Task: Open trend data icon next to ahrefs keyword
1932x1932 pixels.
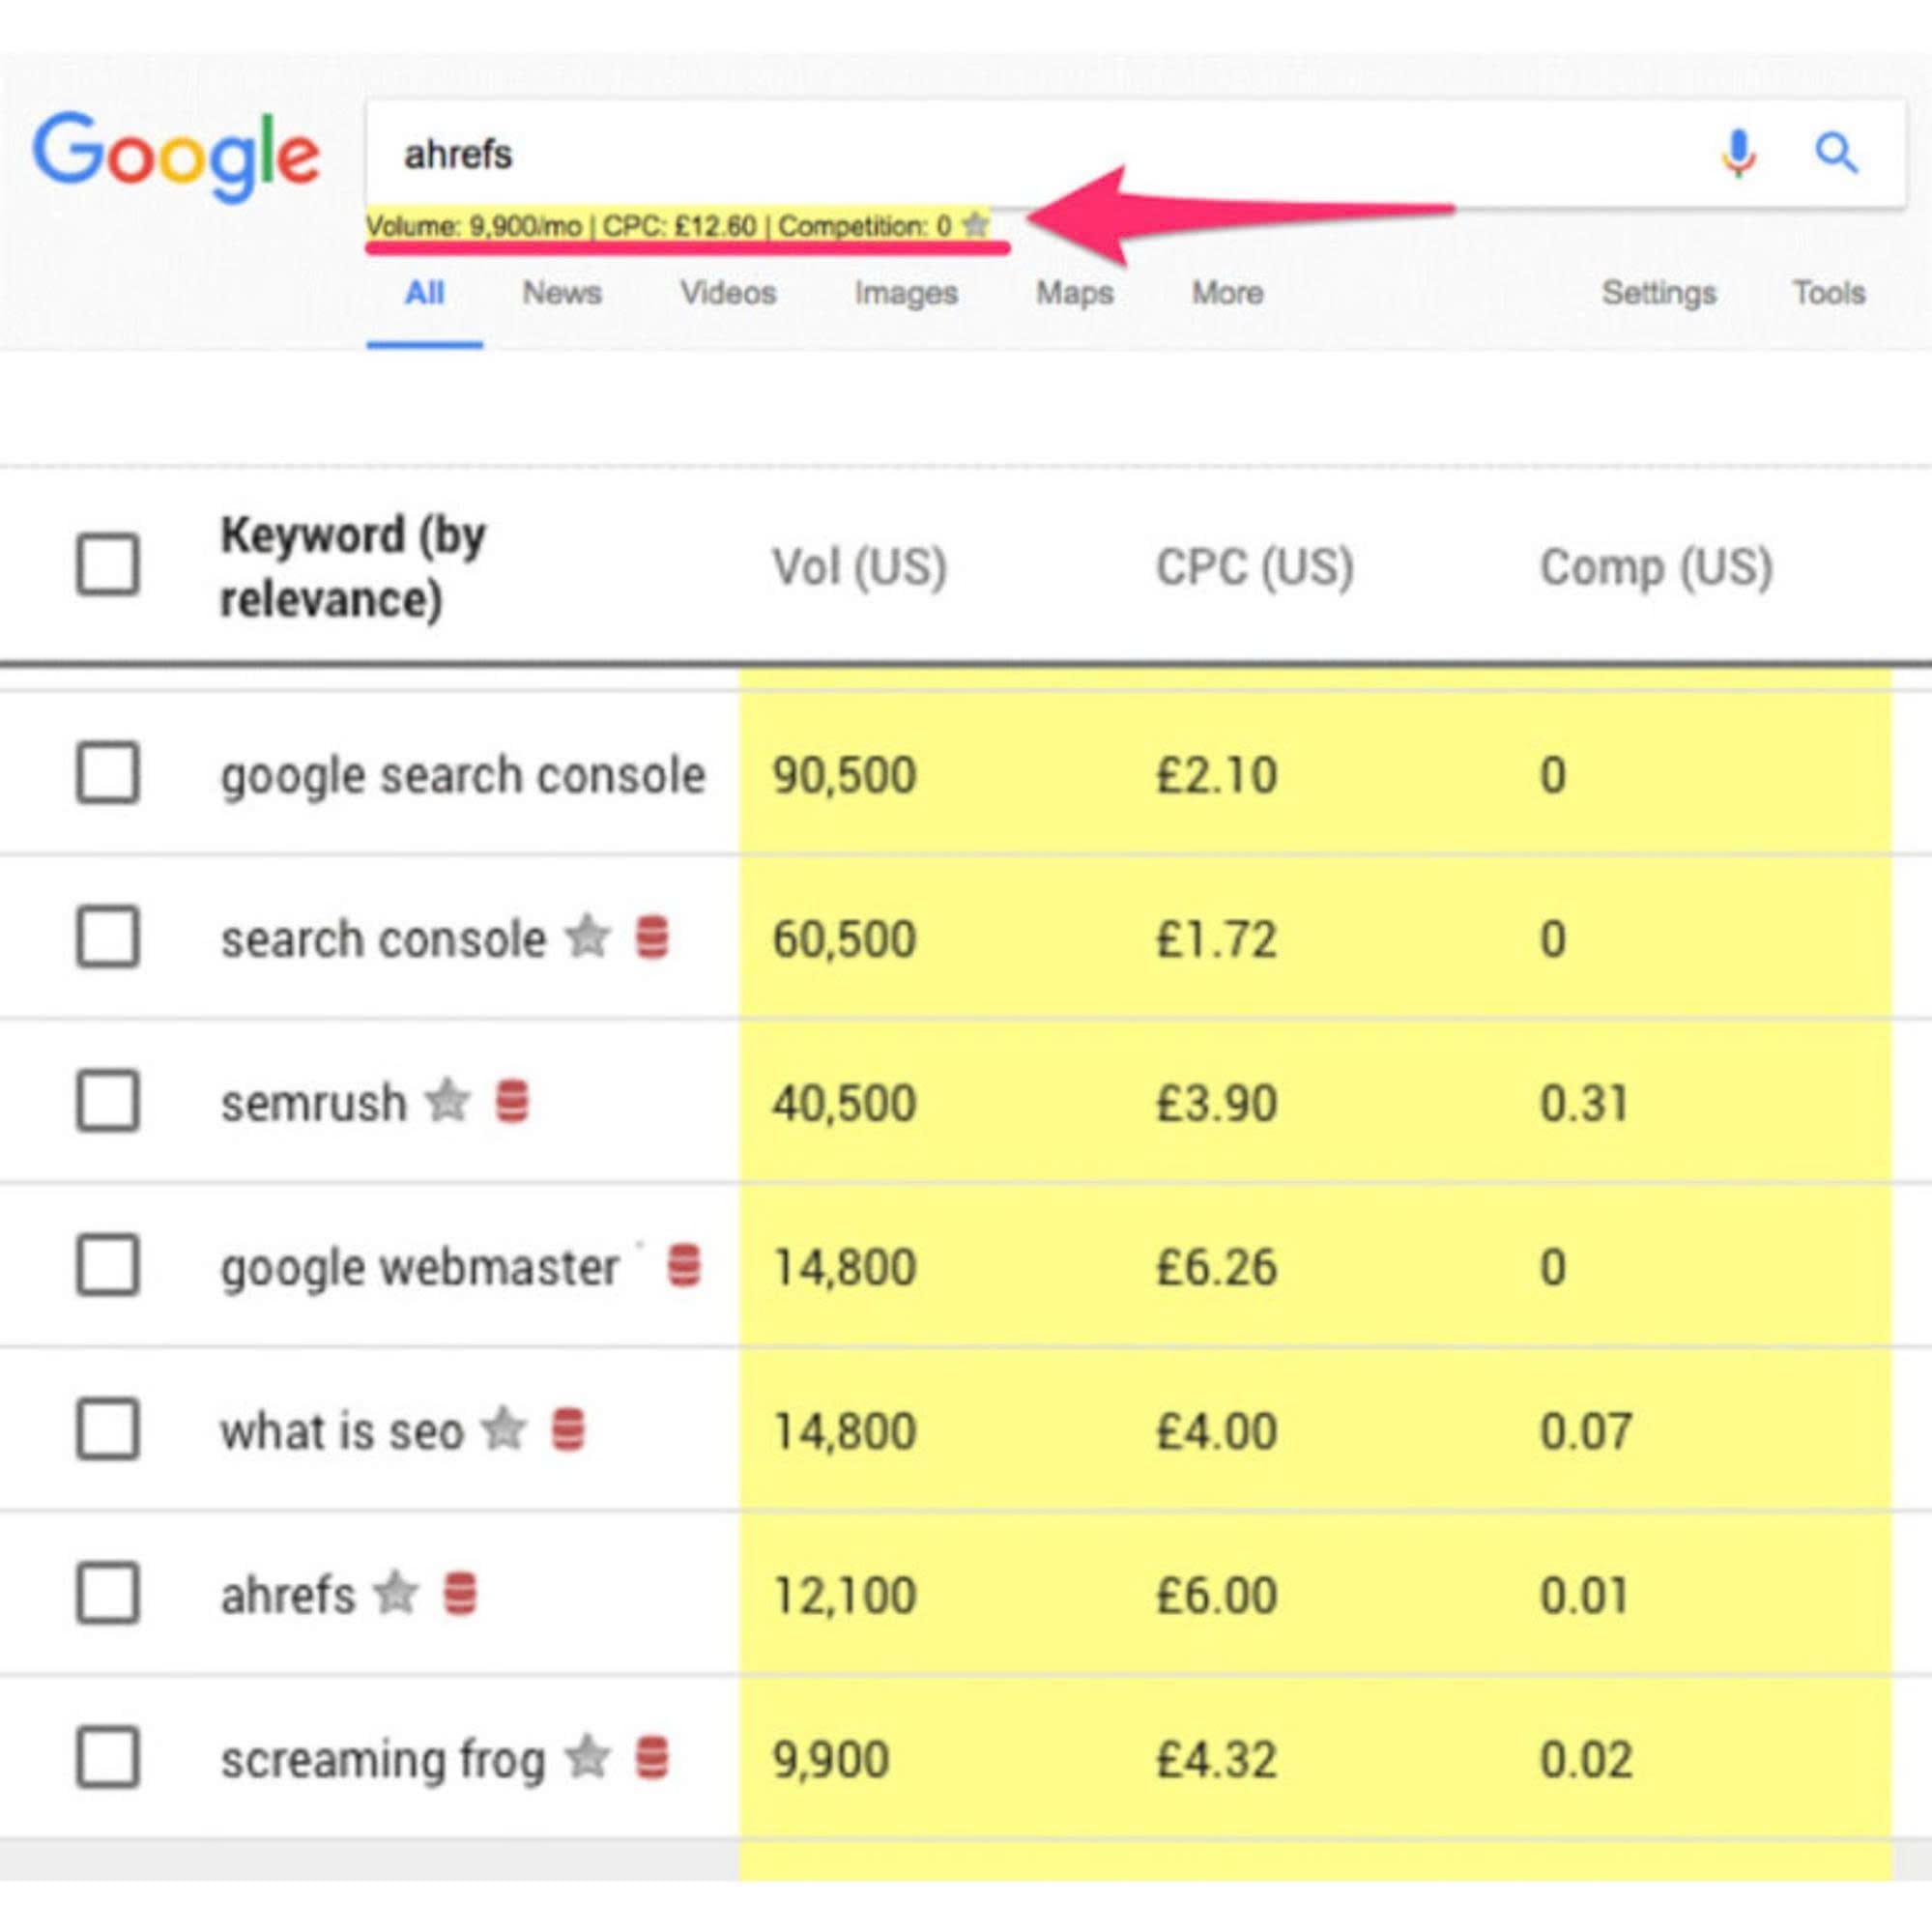Action: click(460, 1595)
